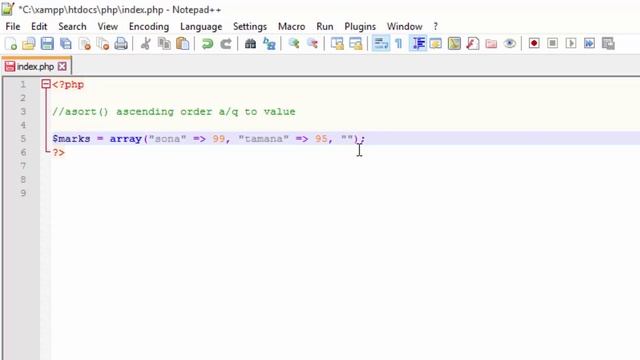Close all documents toolbar icon

(x=103, y=43)
